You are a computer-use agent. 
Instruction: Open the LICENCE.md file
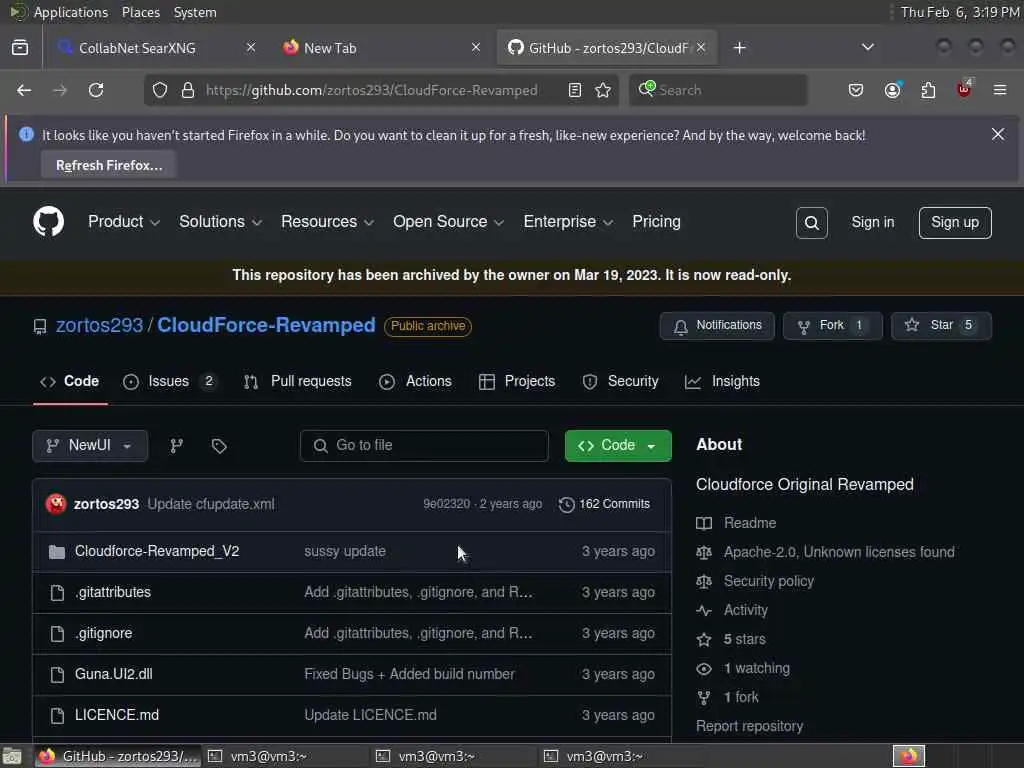point(117,715)
